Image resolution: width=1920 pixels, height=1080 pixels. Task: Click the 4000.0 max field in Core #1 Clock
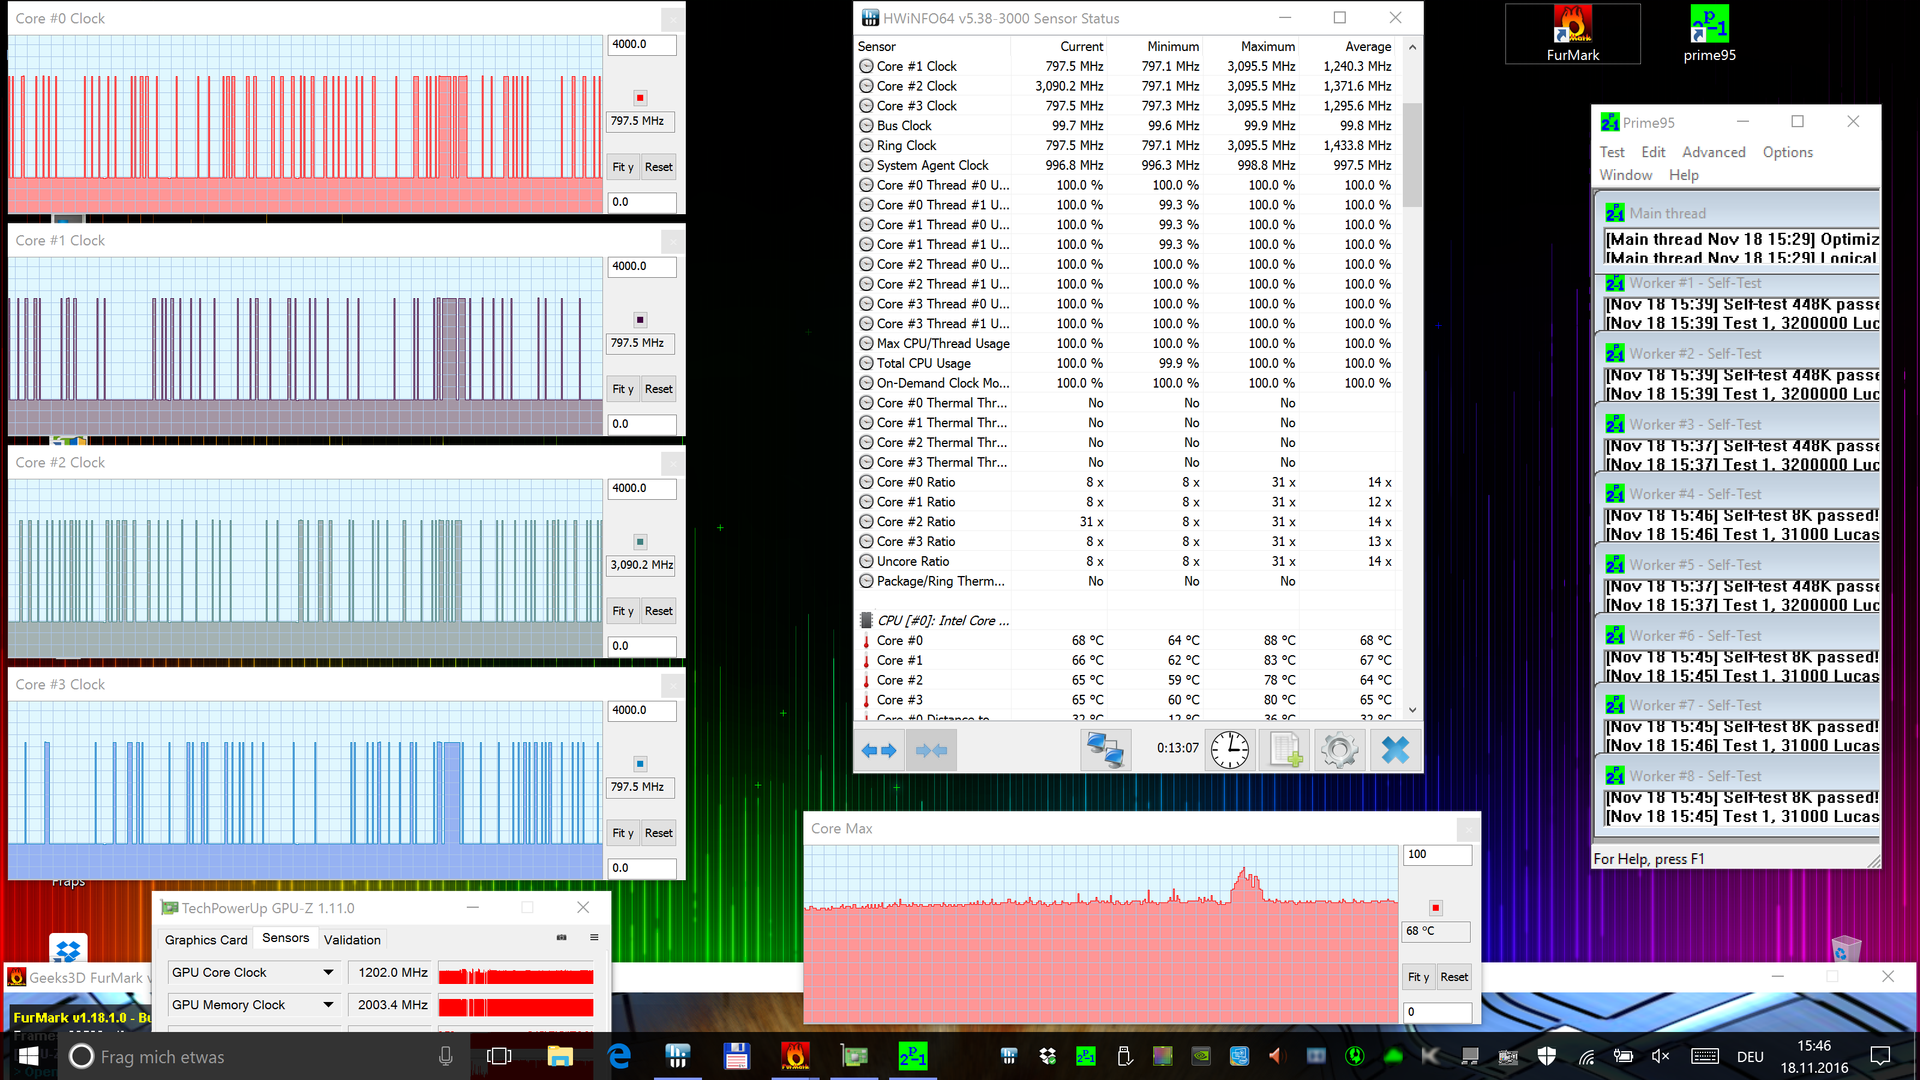[x=641, y=267]
